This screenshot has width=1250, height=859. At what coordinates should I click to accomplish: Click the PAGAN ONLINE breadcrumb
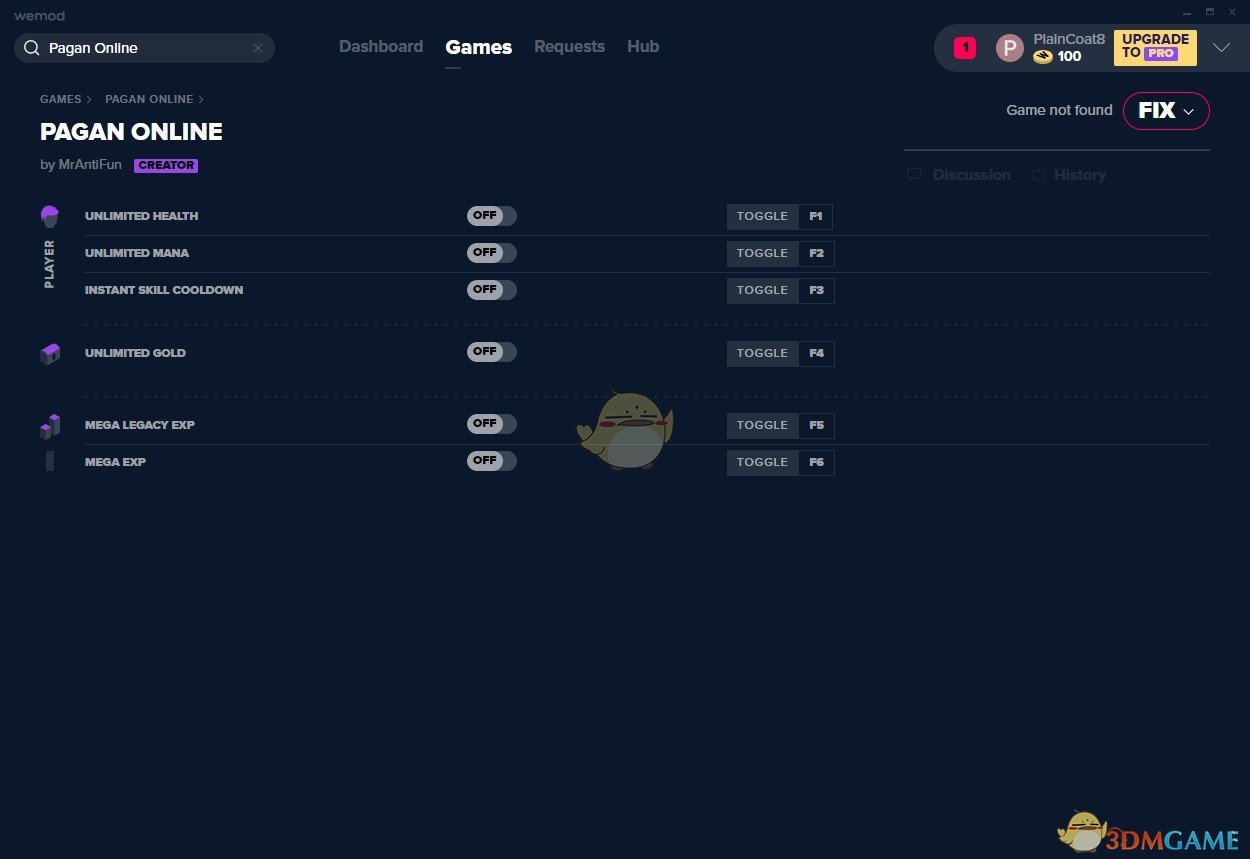coord(149,99)
